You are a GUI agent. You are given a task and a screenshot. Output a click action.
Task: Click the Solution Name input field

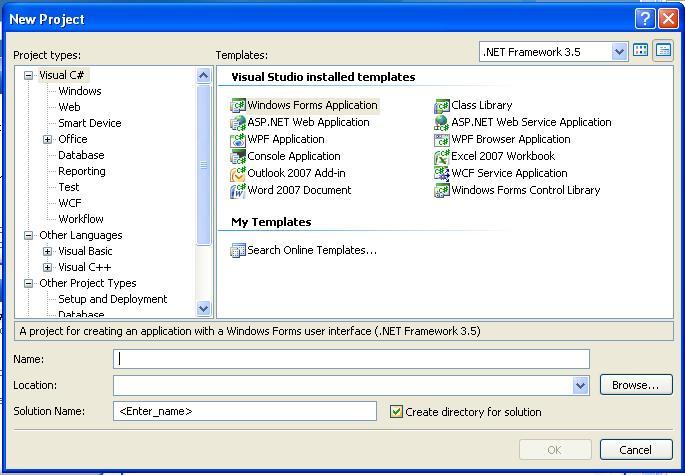click(x=245, y=411)
